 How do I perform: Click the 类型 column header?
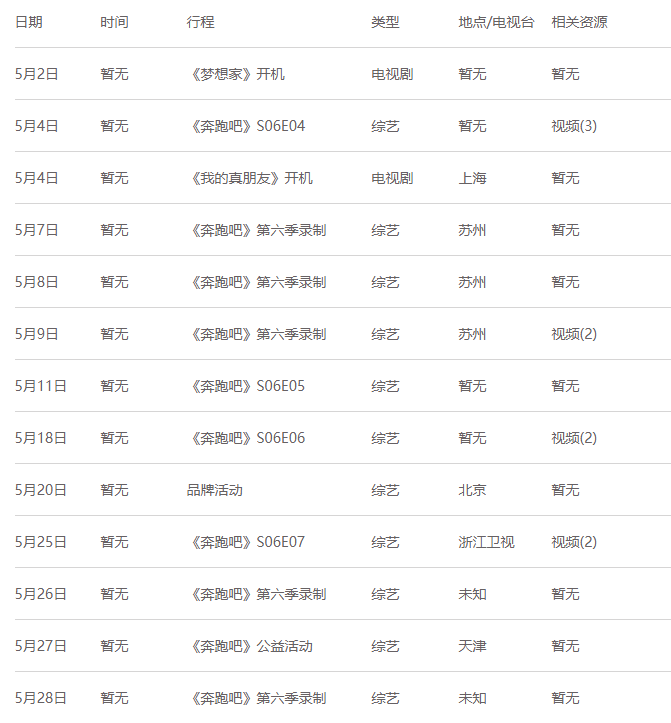385,22
